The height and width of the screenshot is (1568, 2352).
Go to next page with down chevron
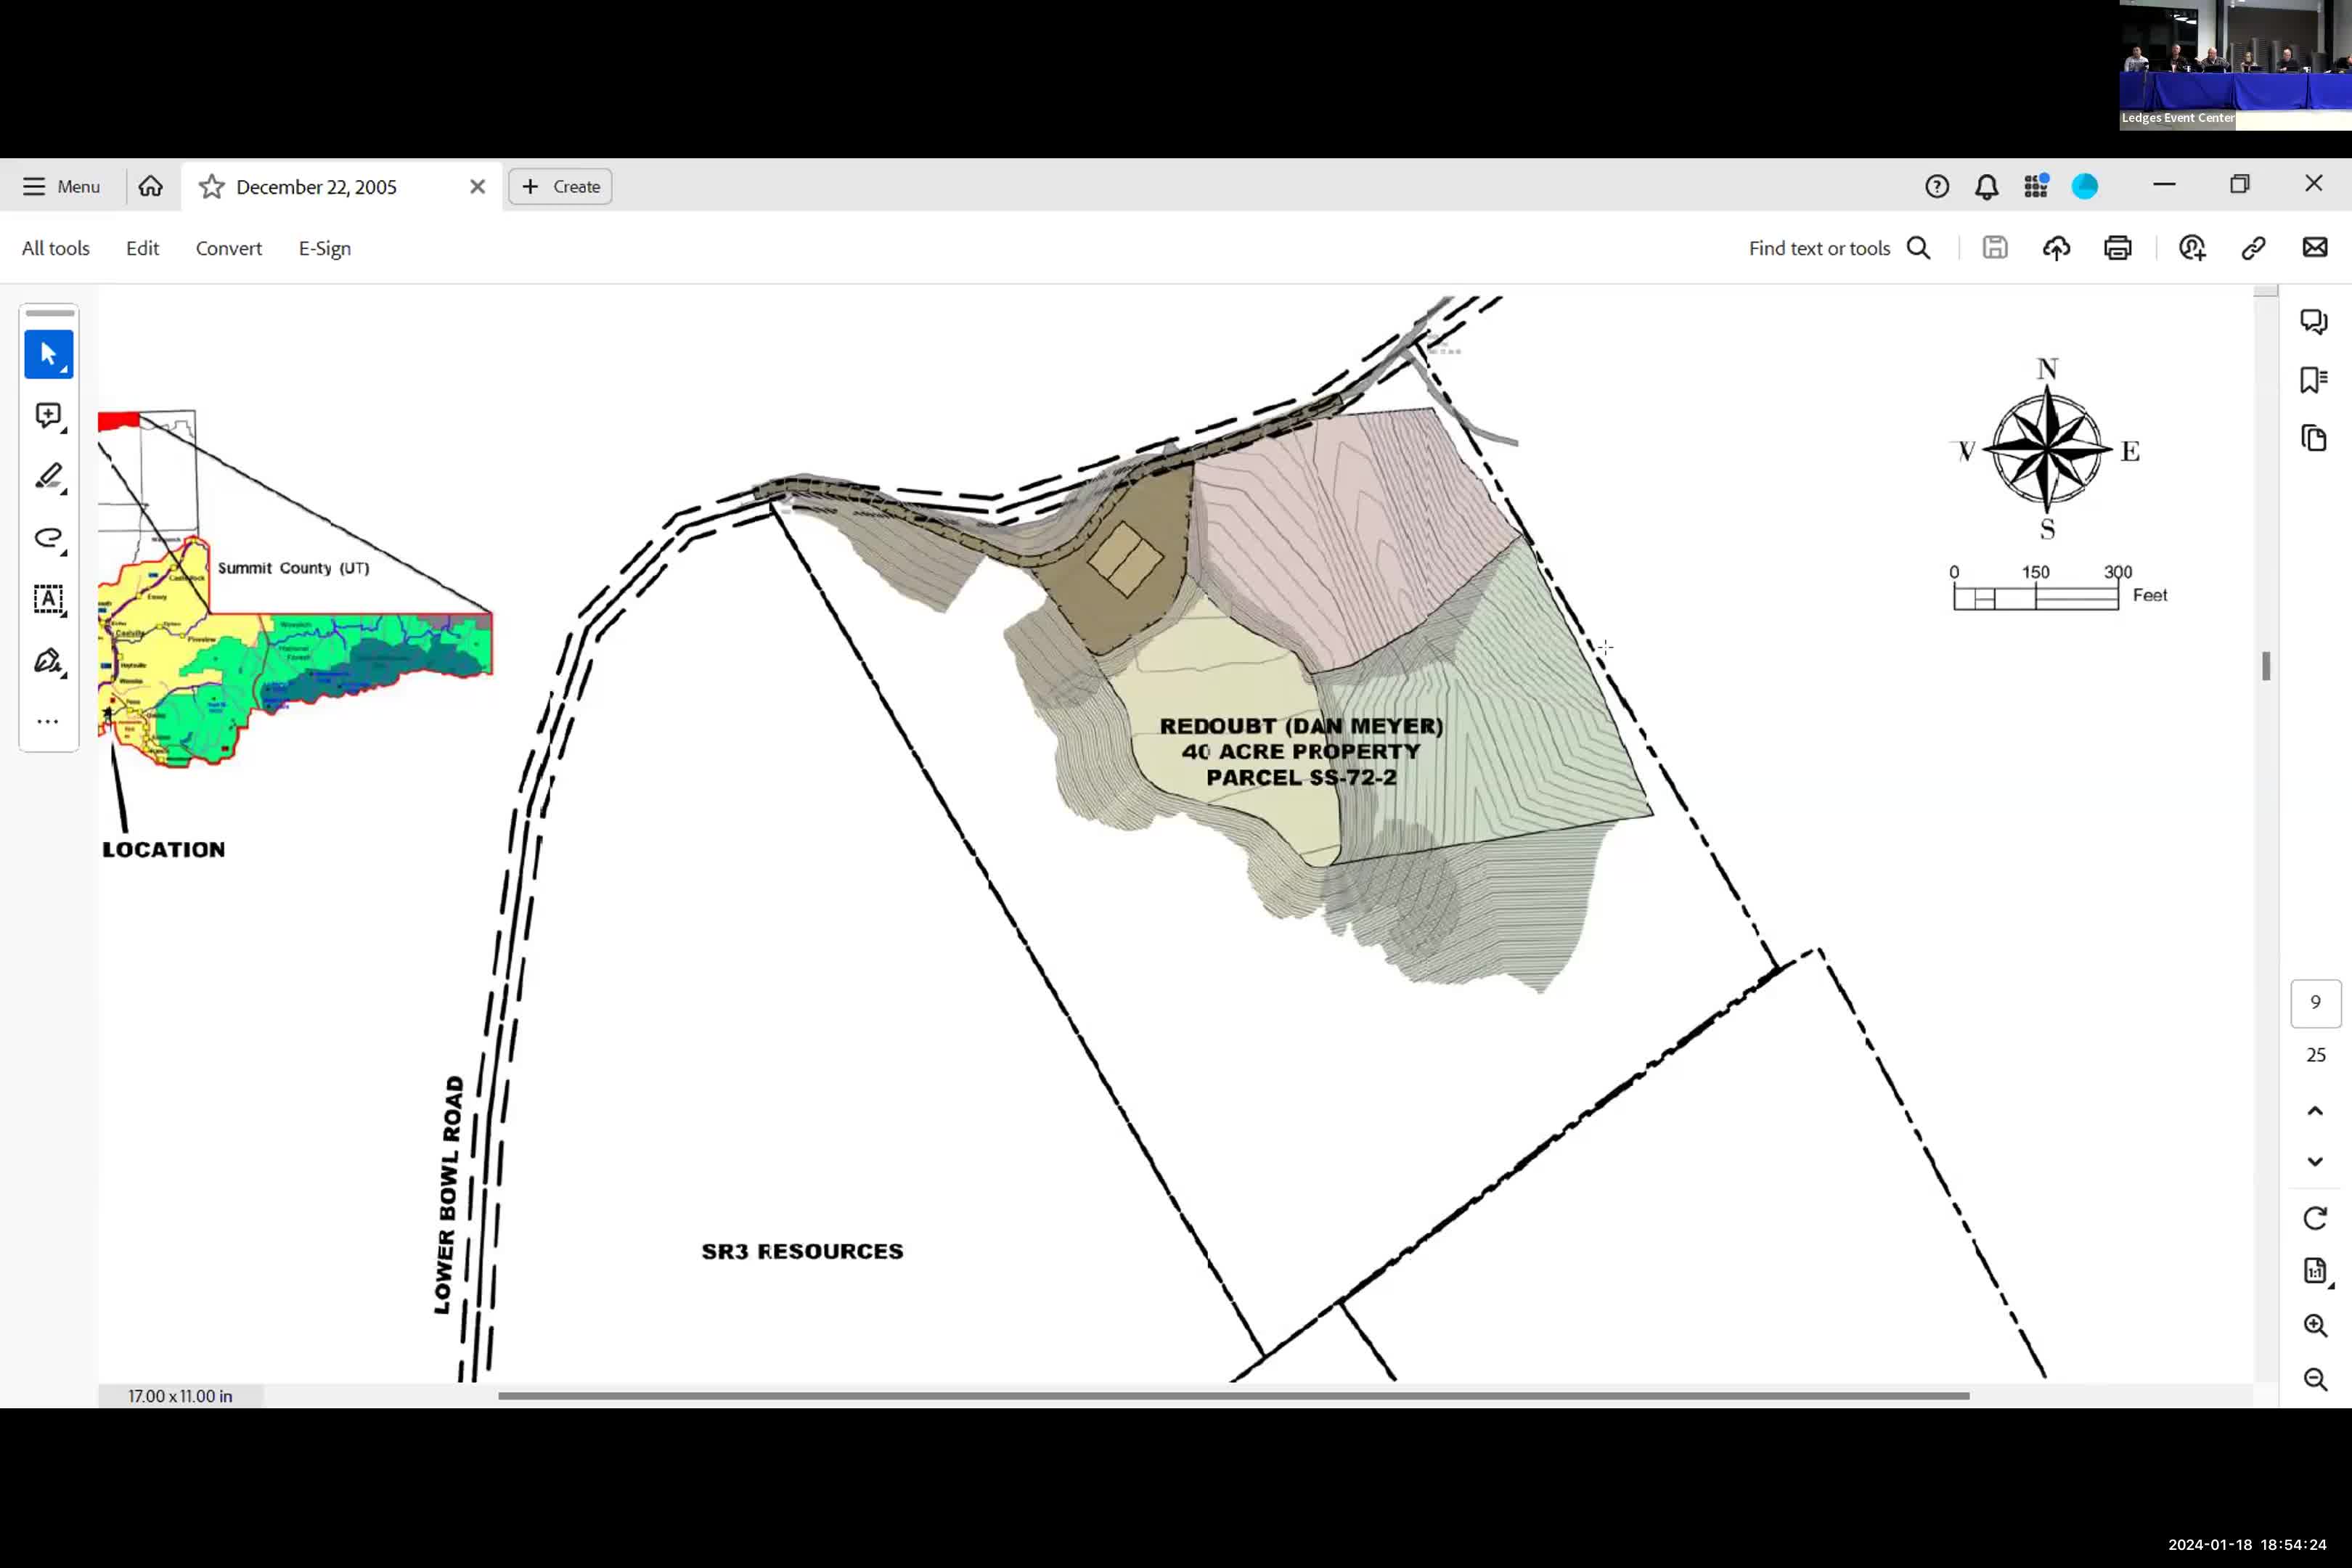(x=2315, y=1161)
